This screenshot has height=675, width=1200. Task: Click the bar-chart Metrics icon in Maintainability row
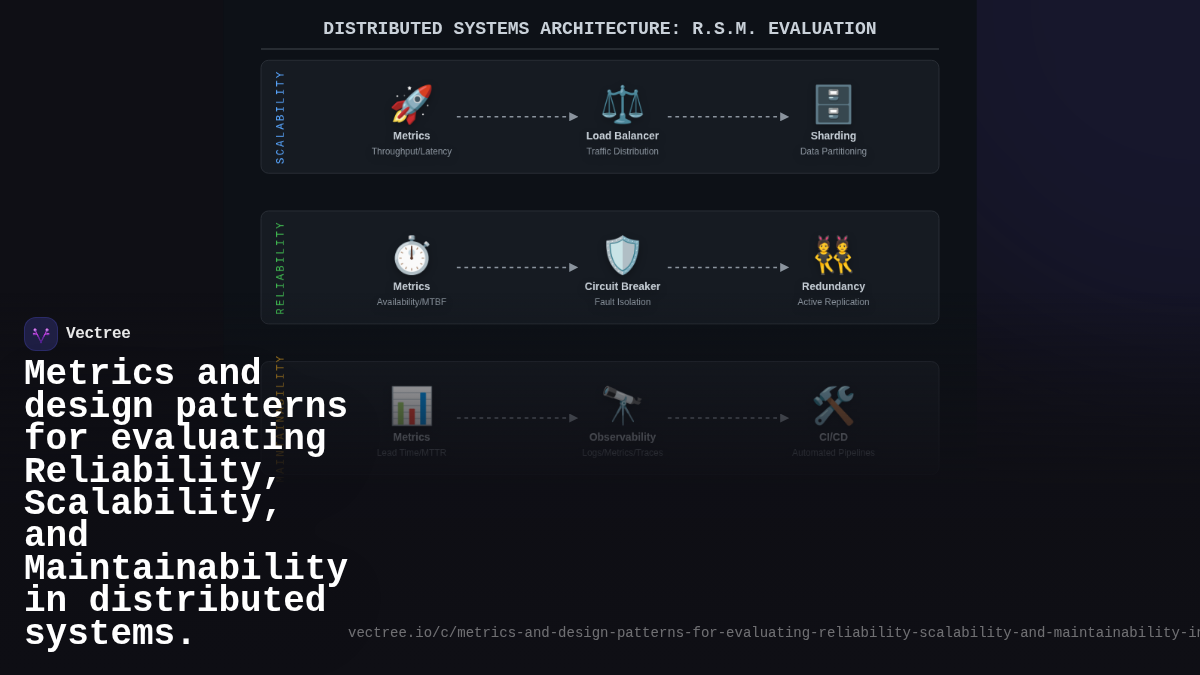pyautogui.click(x=411, y=405)
